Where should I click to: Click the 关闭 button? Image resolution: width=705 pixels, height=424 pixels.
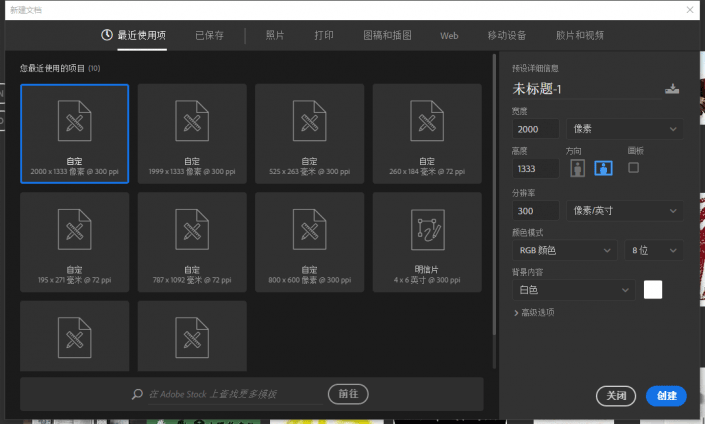[616, 396]
